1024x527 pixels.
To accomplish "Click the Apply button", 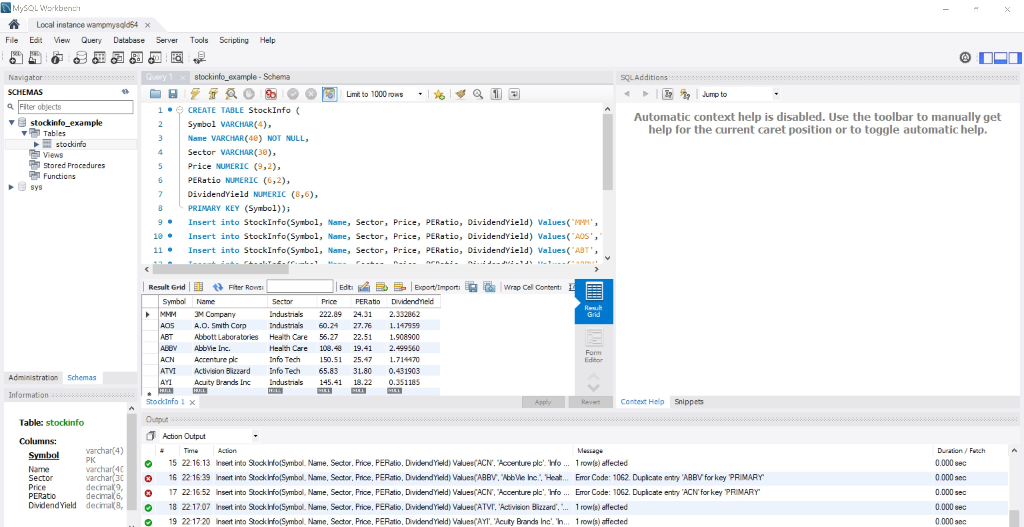I will click(543, 402).
